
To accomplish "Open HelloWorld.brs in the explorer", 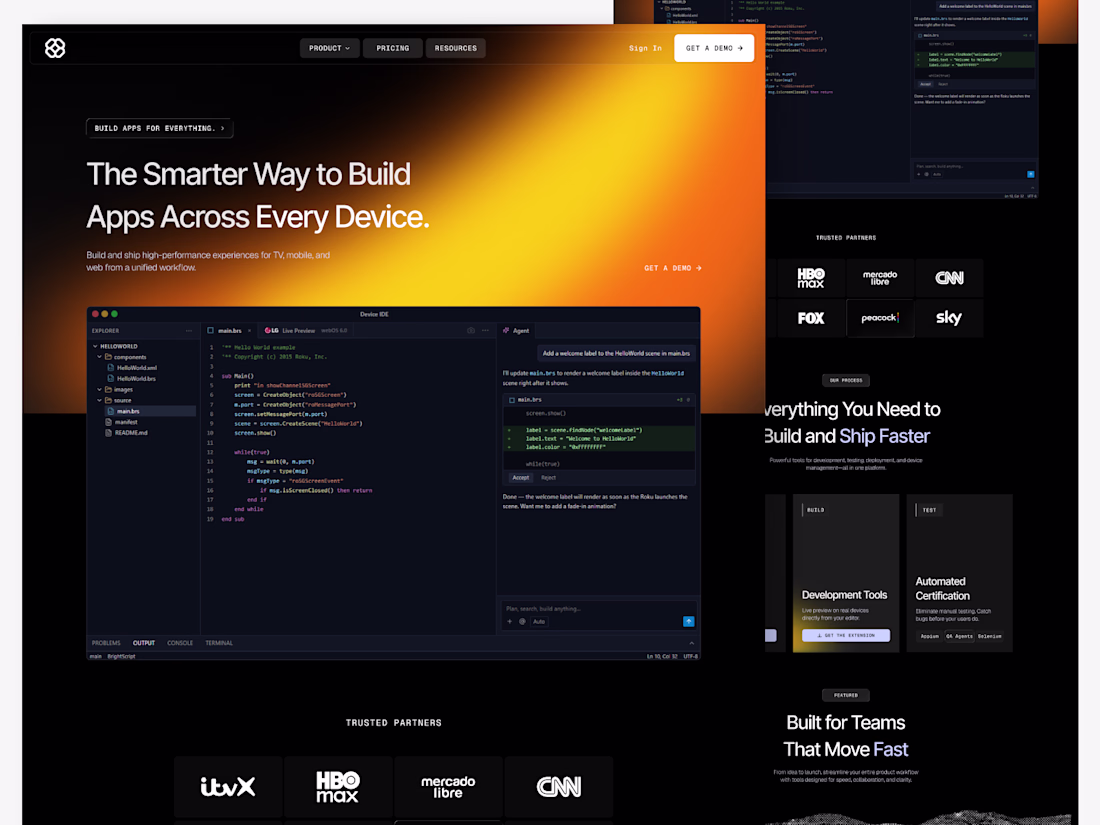I will click(136, 378).
